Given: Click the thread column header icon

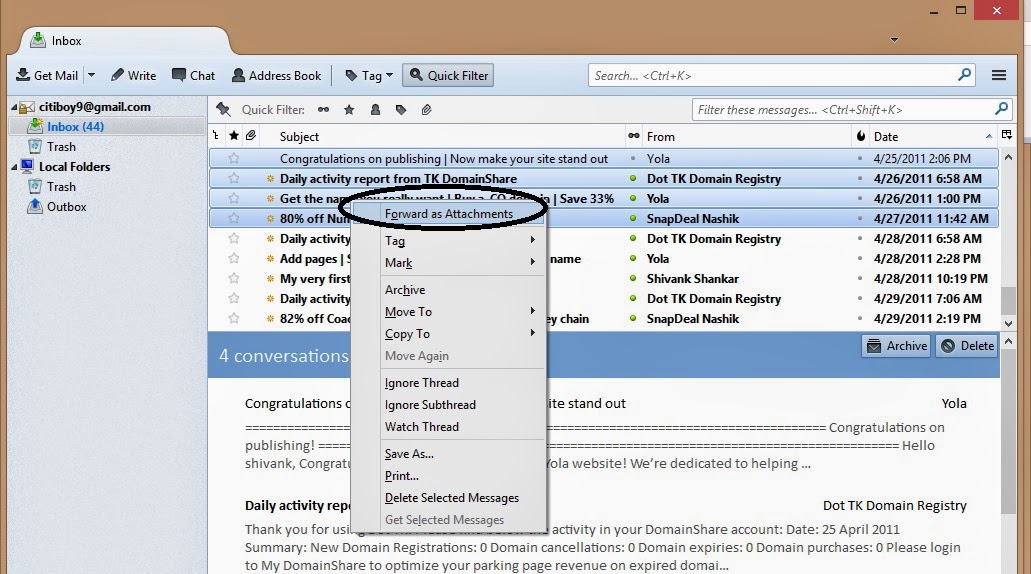Looking at the screenshot, I should click(x=216, y=135).
